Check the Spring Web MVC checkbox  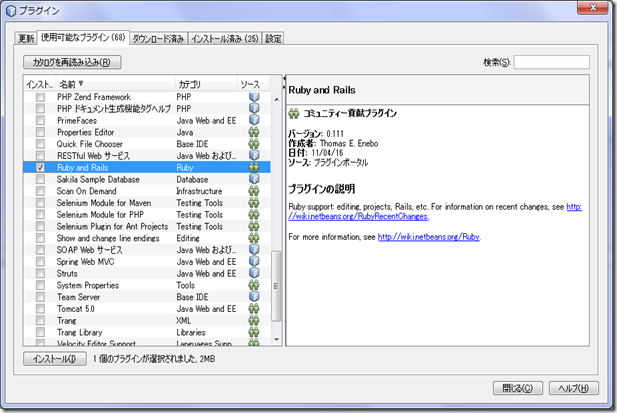[40, 262]
